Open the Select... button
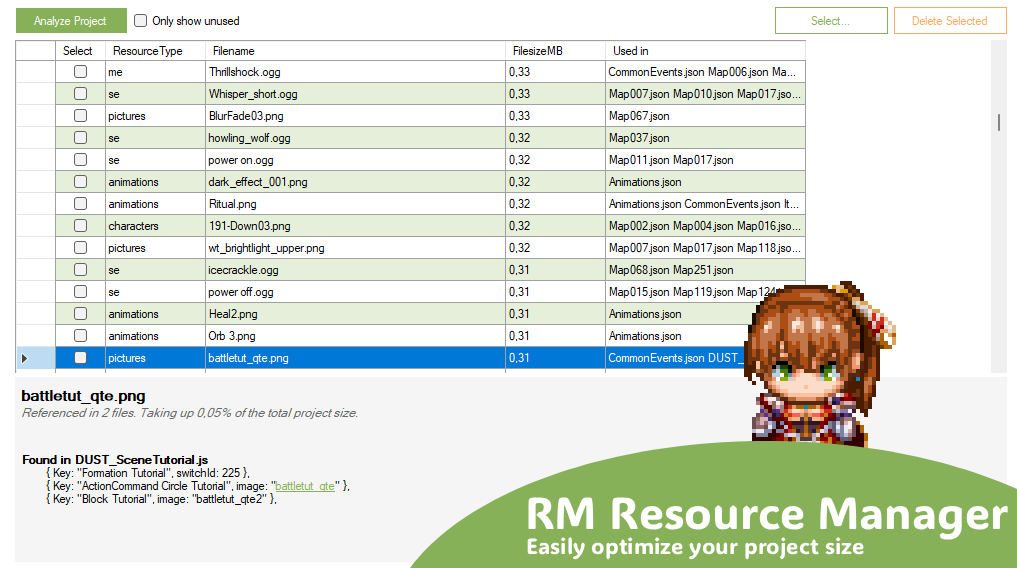1017x568 pixels. [x=831, y=21]
